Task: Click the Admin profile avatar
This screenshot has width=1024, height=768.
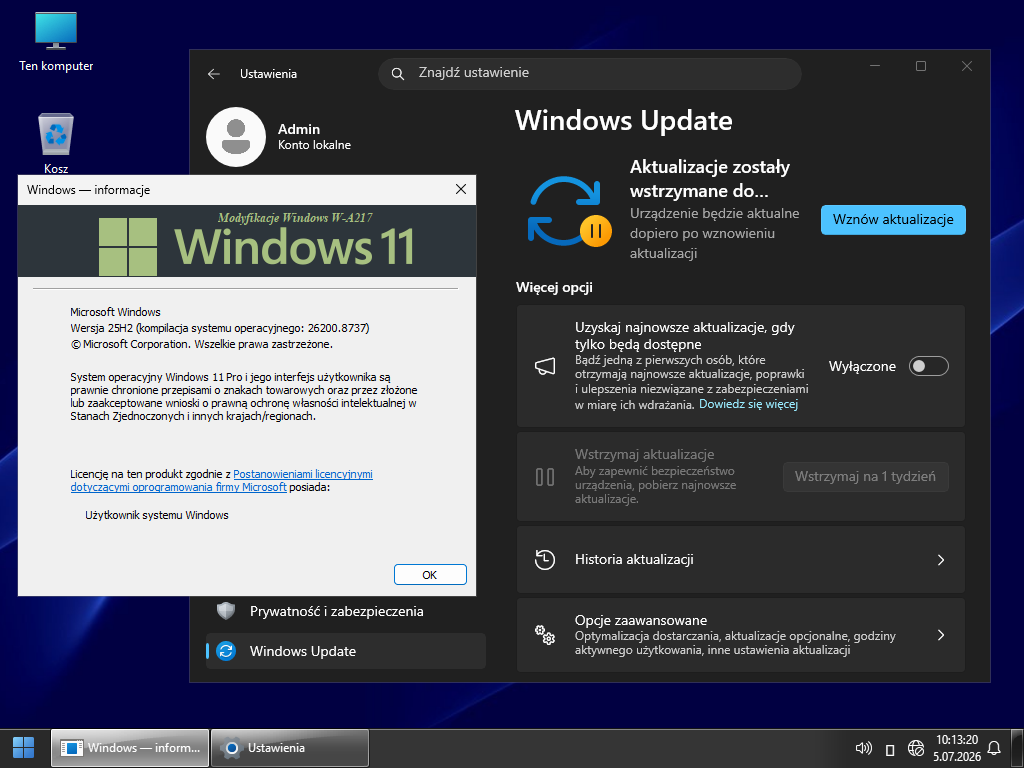Action: [x=236, y=137]
